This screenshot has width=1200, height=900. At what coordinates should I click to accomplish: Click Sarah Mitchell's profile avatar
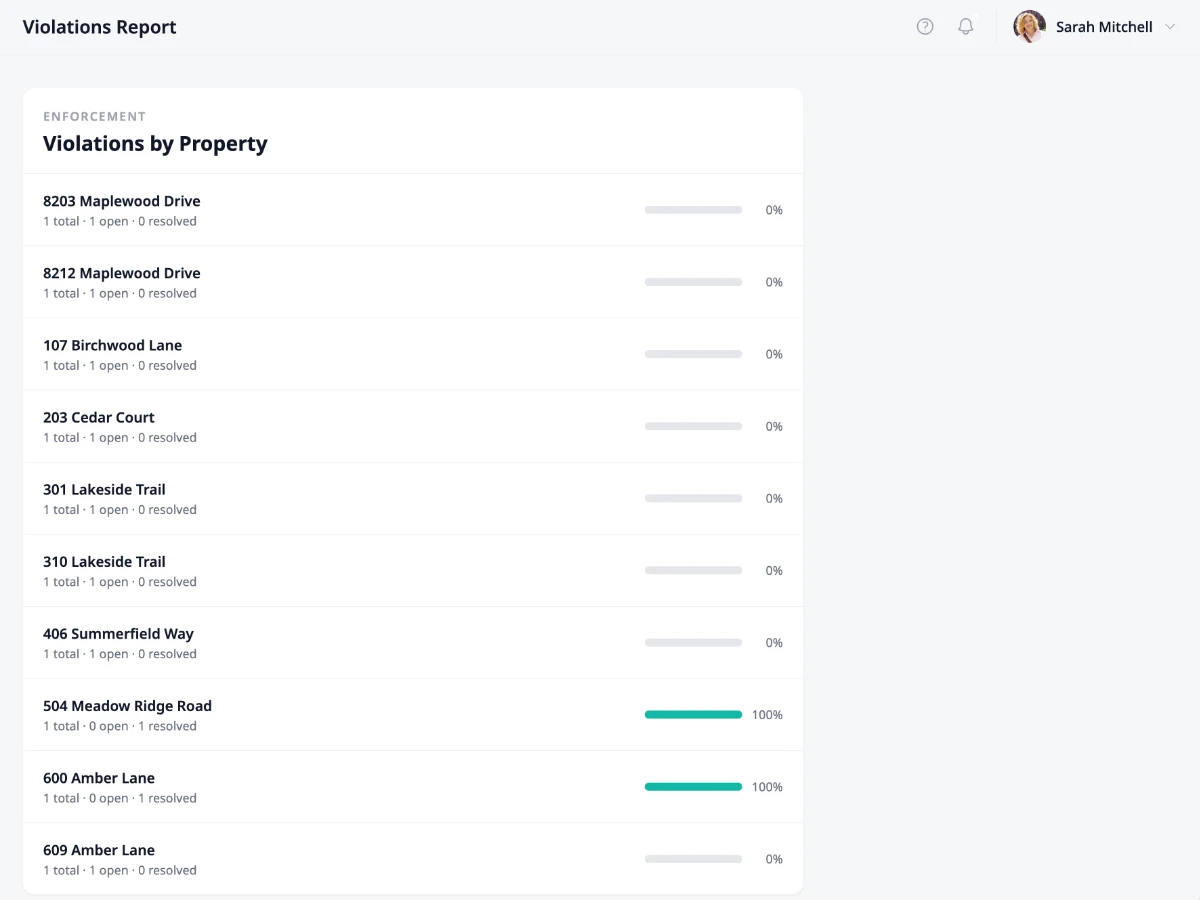point(1028,26)
